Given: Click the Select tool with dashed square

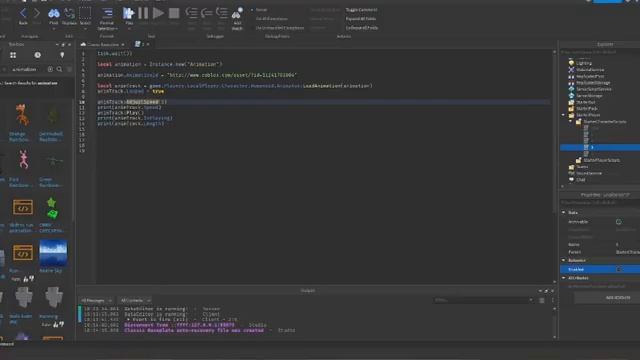Looking at the screenshot, I should 85,13.
